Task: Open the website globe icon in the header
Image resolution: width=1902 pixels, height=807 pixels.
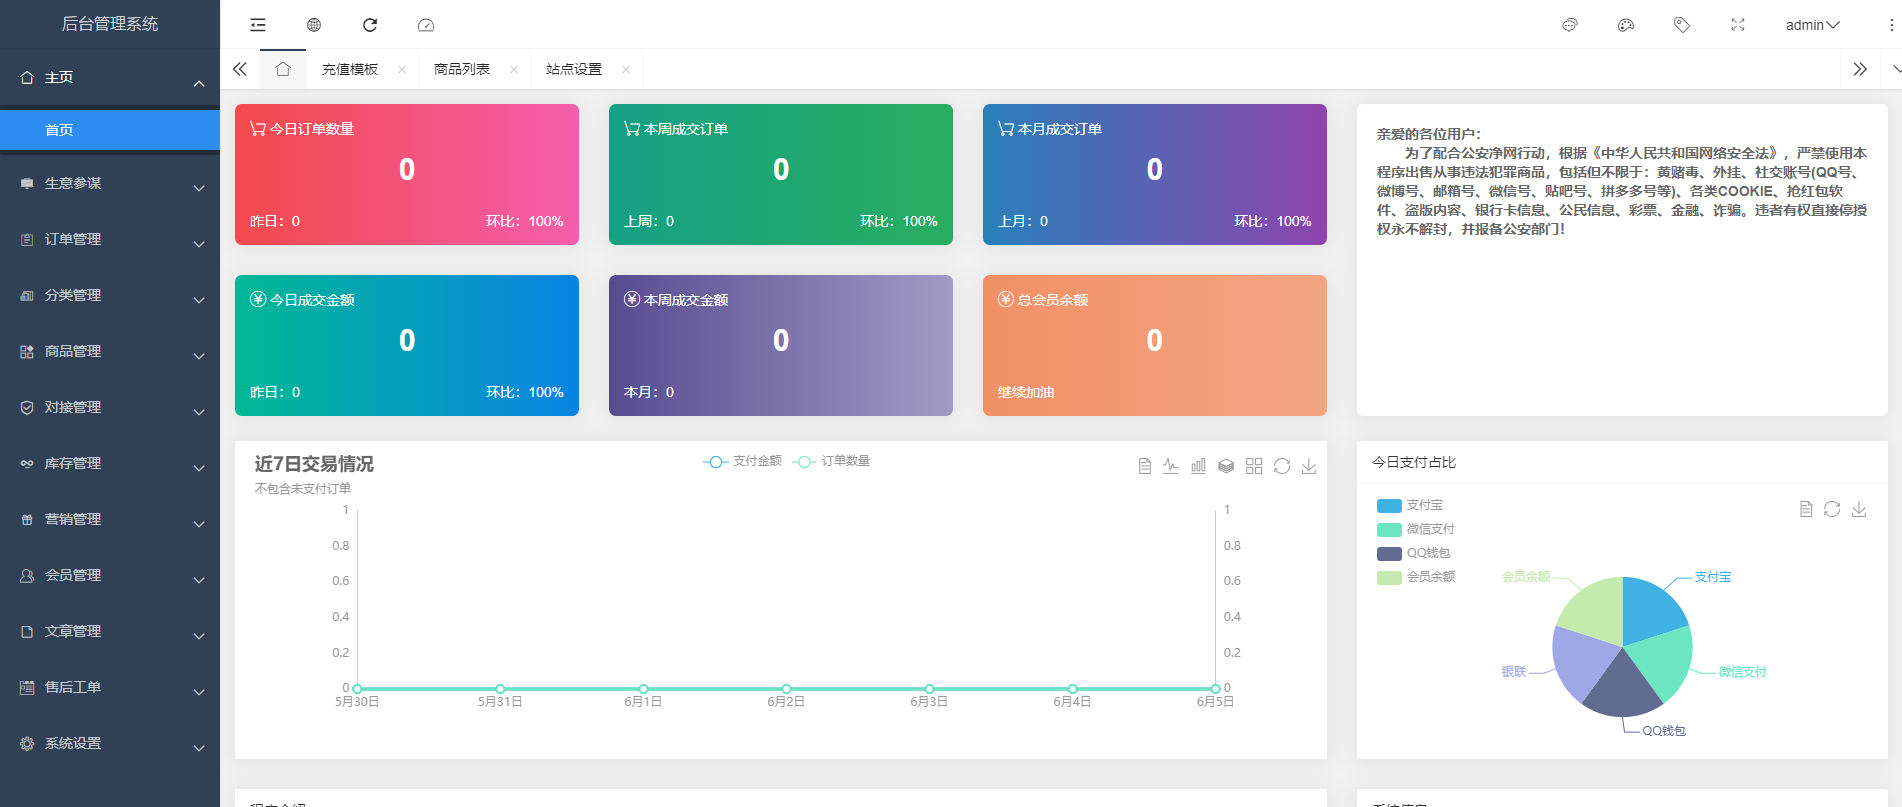Action: pos(314,25)
